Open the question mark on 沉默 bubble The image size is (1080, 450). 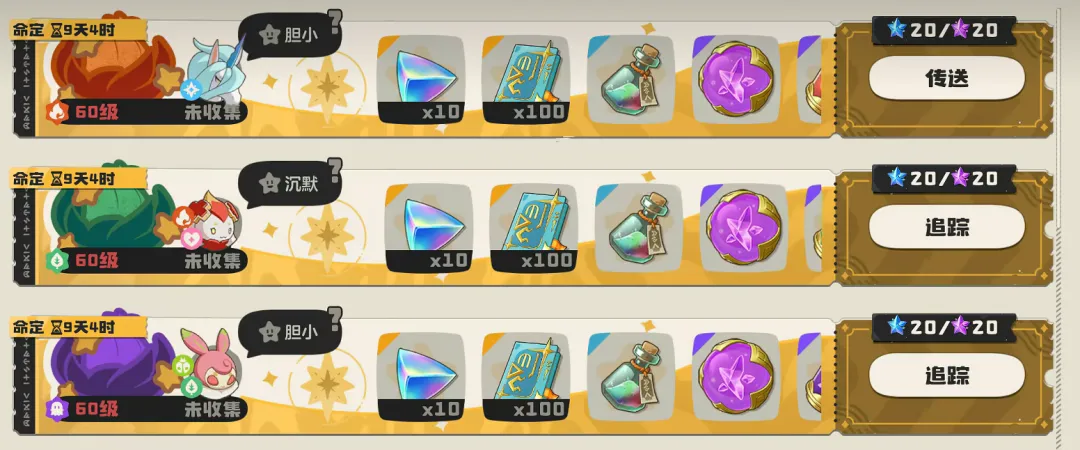(335, 170)
